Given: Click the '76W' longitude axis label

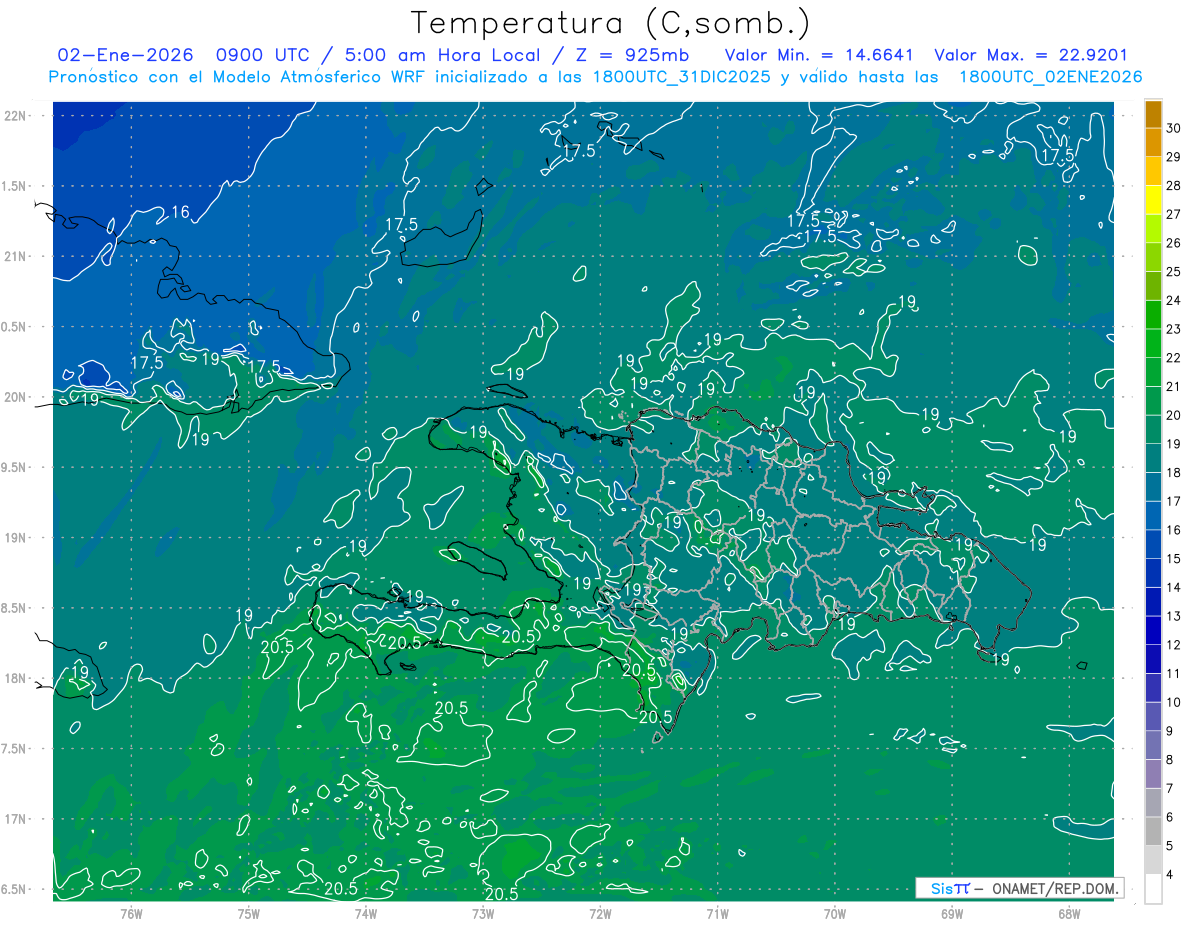Looking at the screenshot, I should [131, 914].
